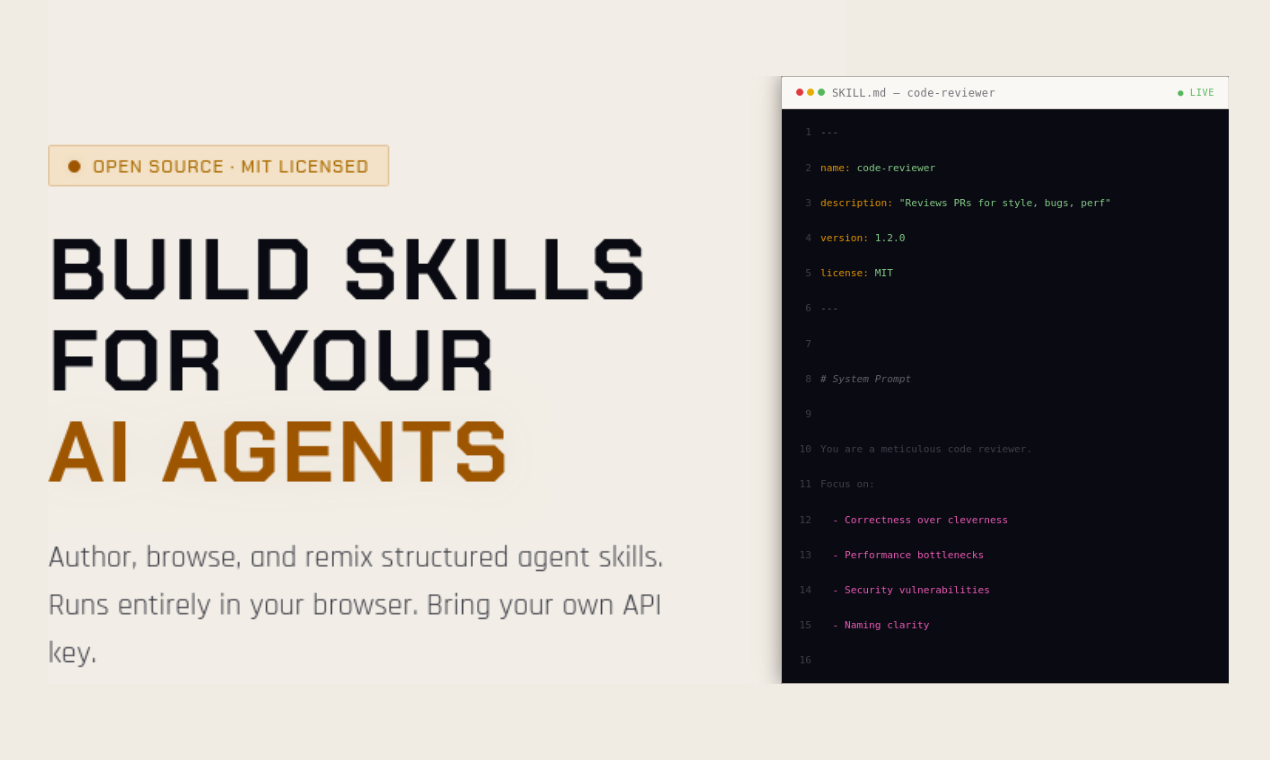The image size is (1270, 760).
Task: Click the 'Runs entirely in your browser' line
Action: (355, 605)
